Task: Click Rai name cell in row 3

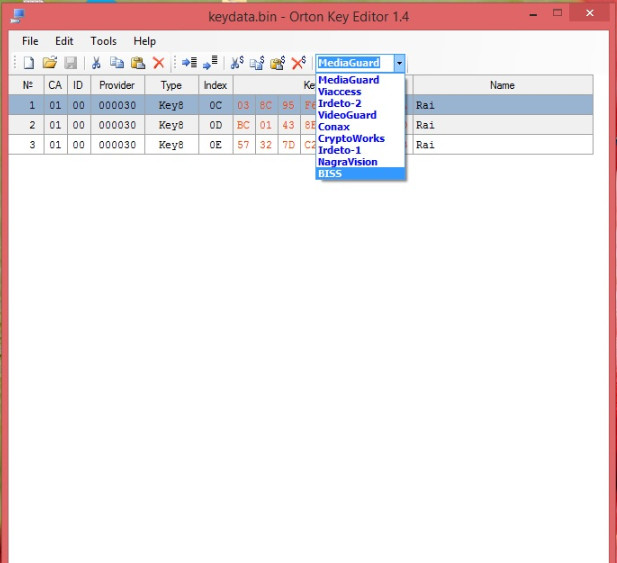Action: [502, 145]
